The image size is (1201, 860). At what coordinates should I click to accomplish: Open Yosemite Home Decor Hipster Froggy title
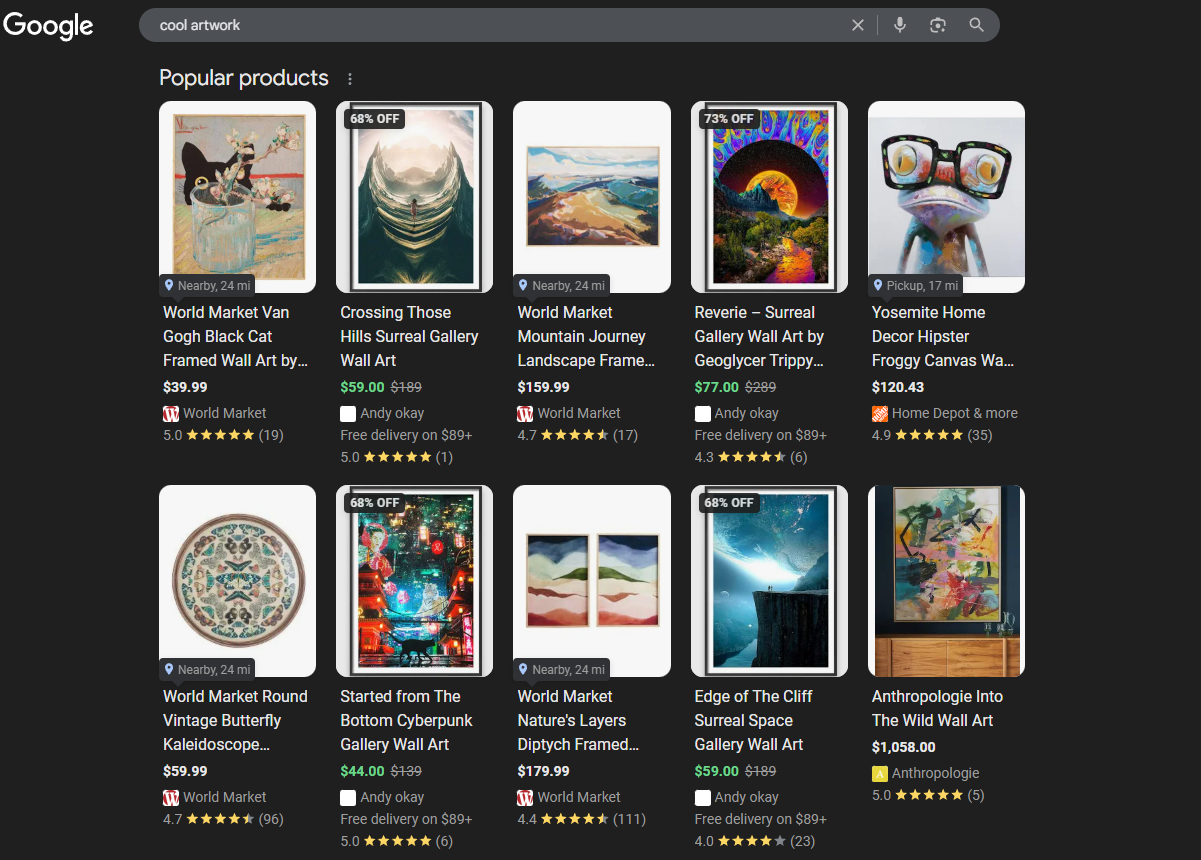tap(944, 336)
